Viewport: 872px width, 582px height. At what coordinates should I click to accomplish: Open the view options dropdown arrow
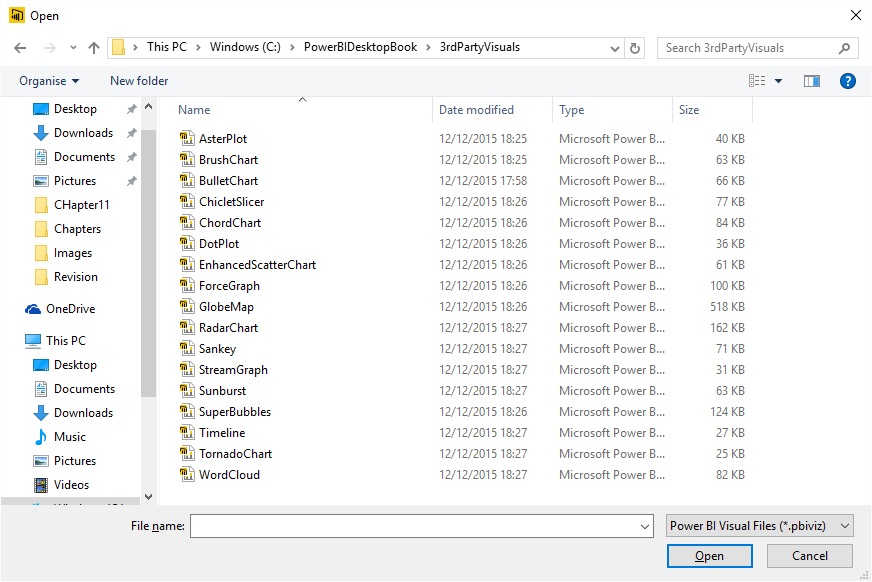pos(779,81)
